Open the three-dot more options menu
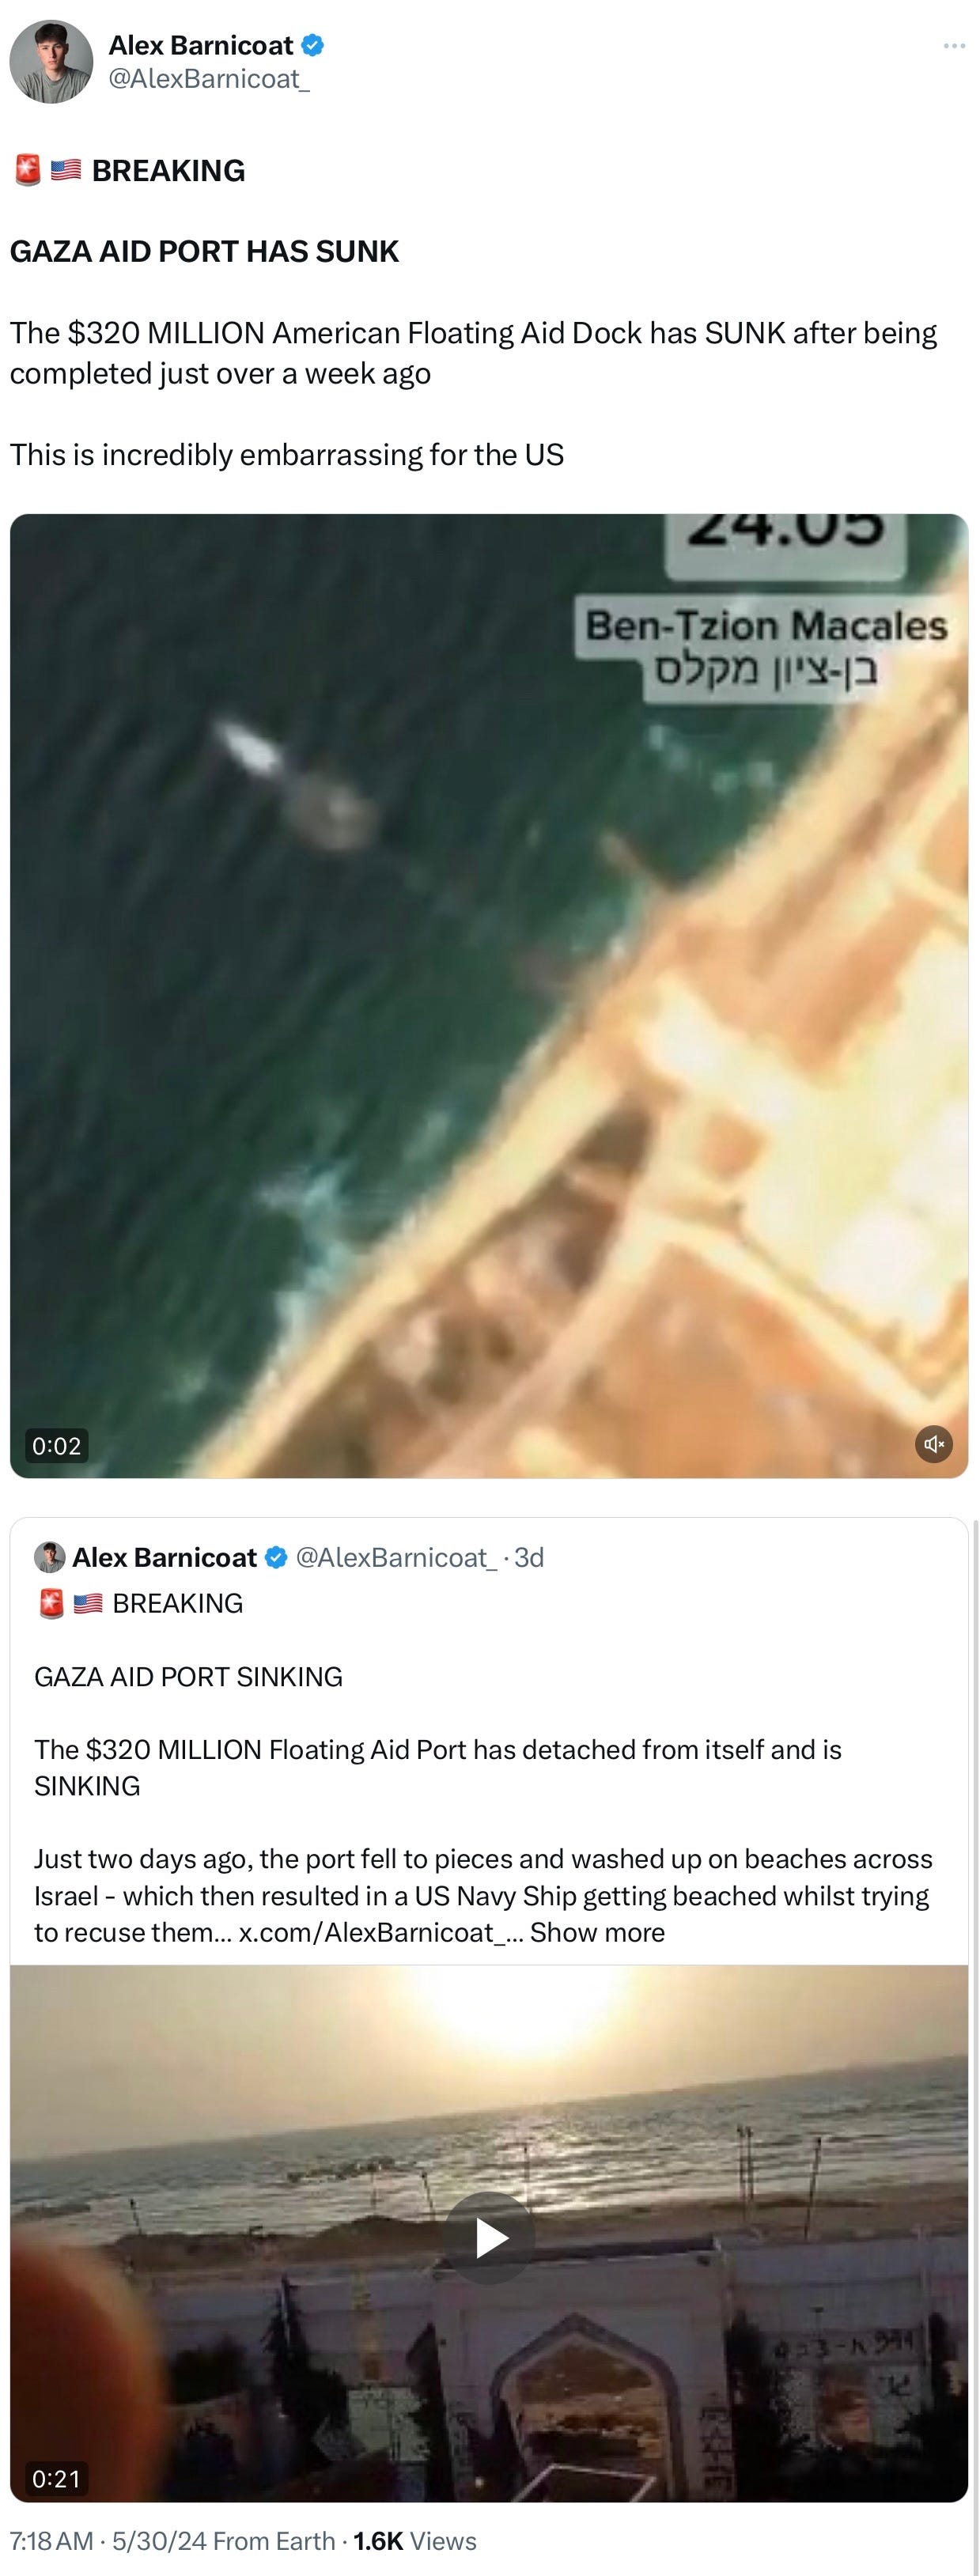Image resolution: width=980 pixels, height=2576 pixels. click(954, 46)
